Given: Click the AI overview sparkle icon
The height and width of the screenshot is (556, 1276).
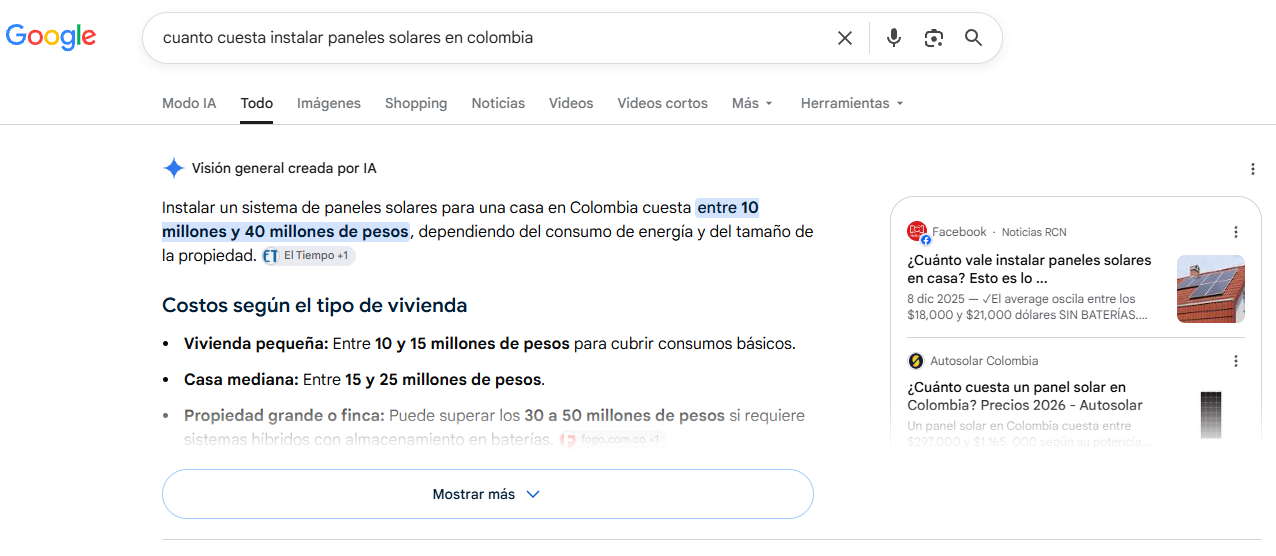Looking at the screenshot, I should pos(173,168).
